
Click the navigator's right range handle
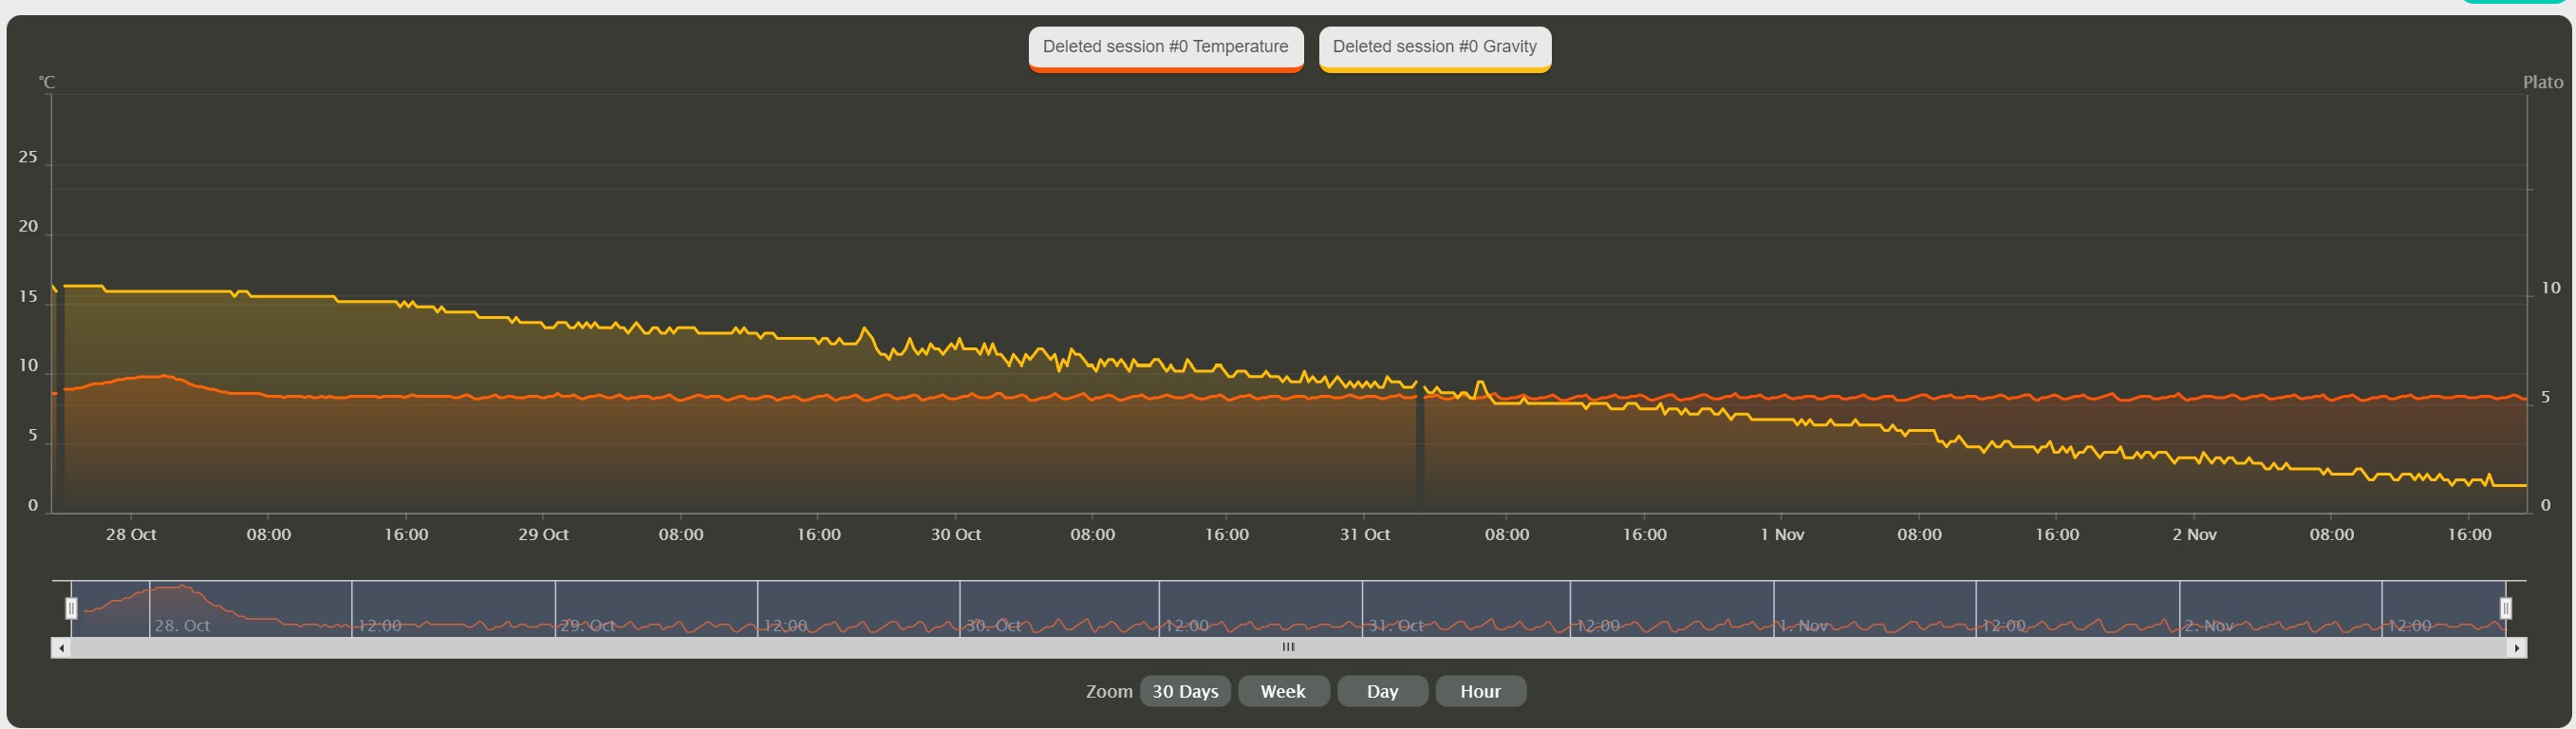pyautogui.click(x=2505, y=608)
